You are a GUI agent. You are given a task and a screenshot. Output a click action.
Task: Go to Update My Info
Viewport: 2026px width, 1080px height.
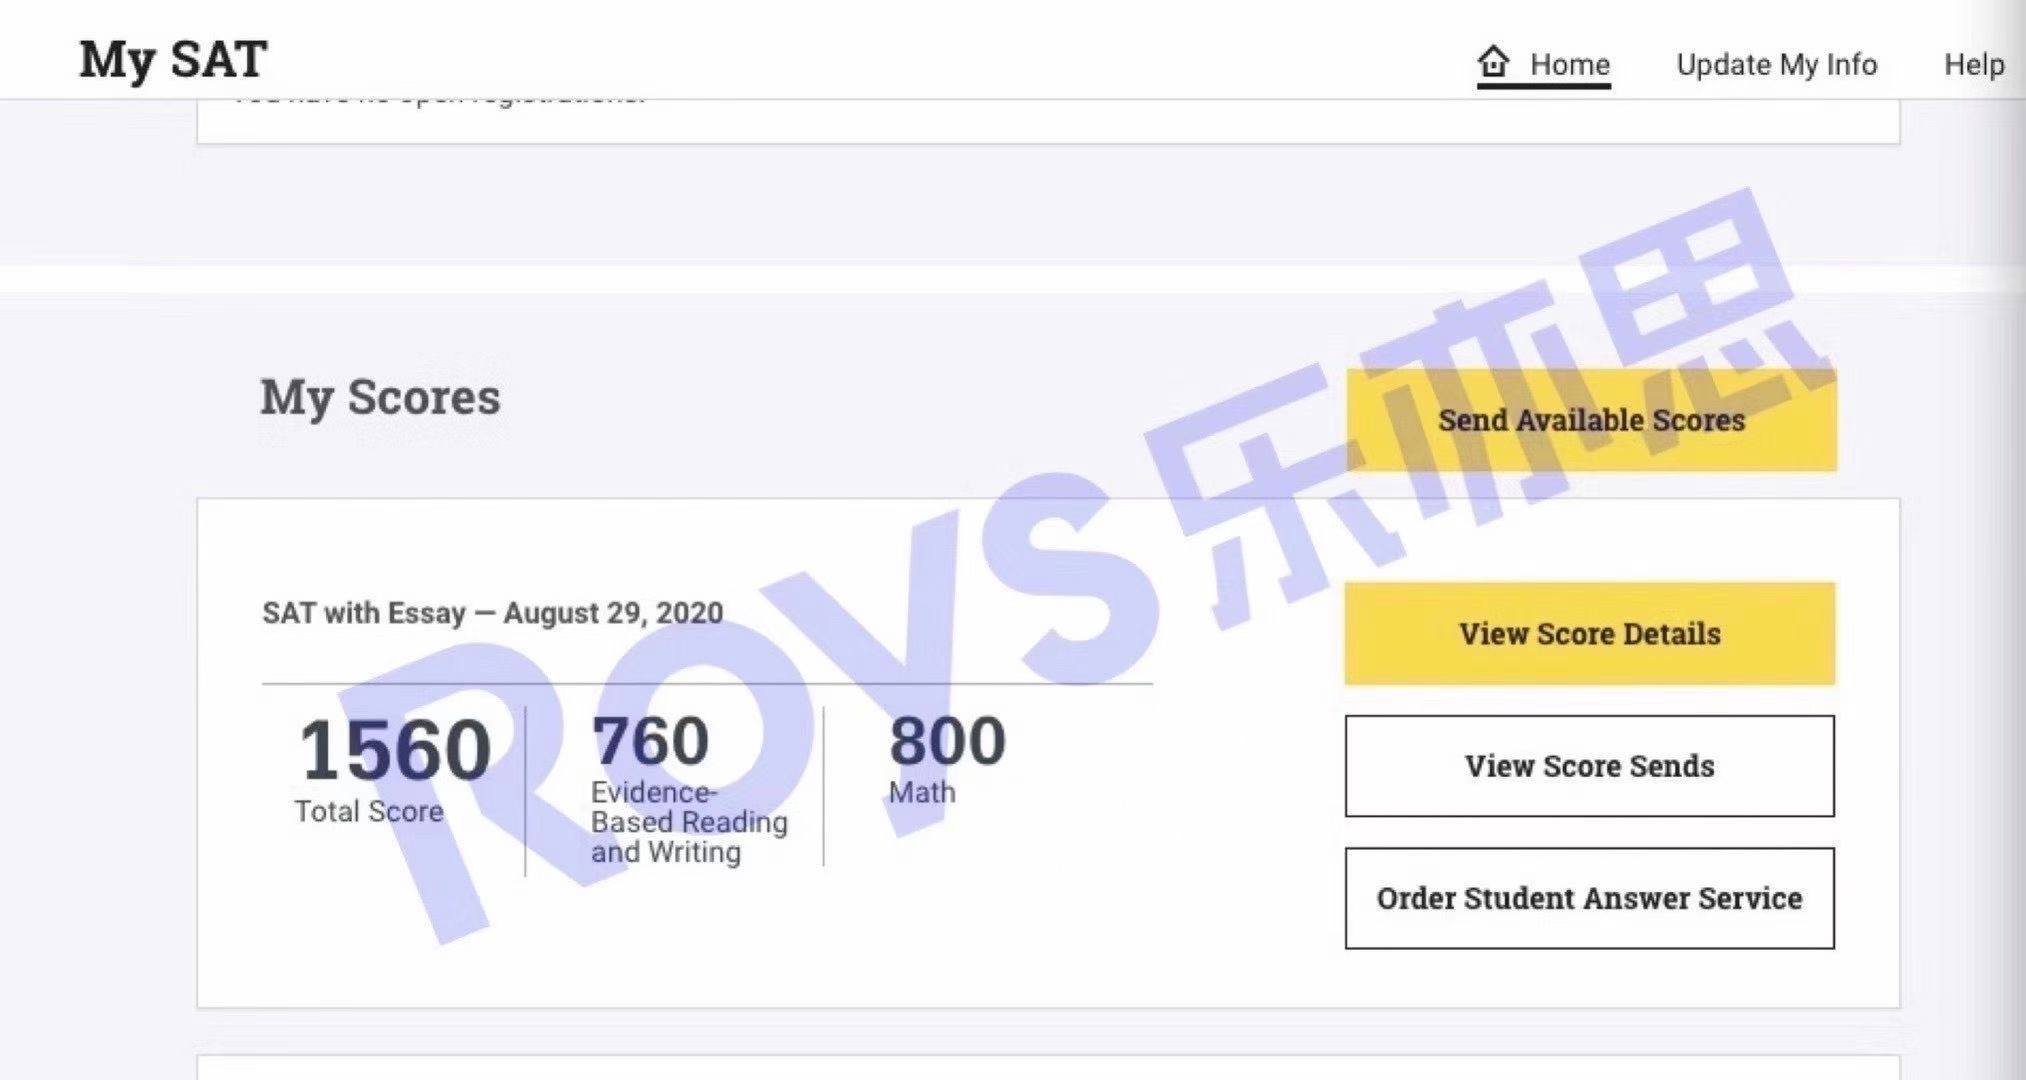(x=1776, y=65)
